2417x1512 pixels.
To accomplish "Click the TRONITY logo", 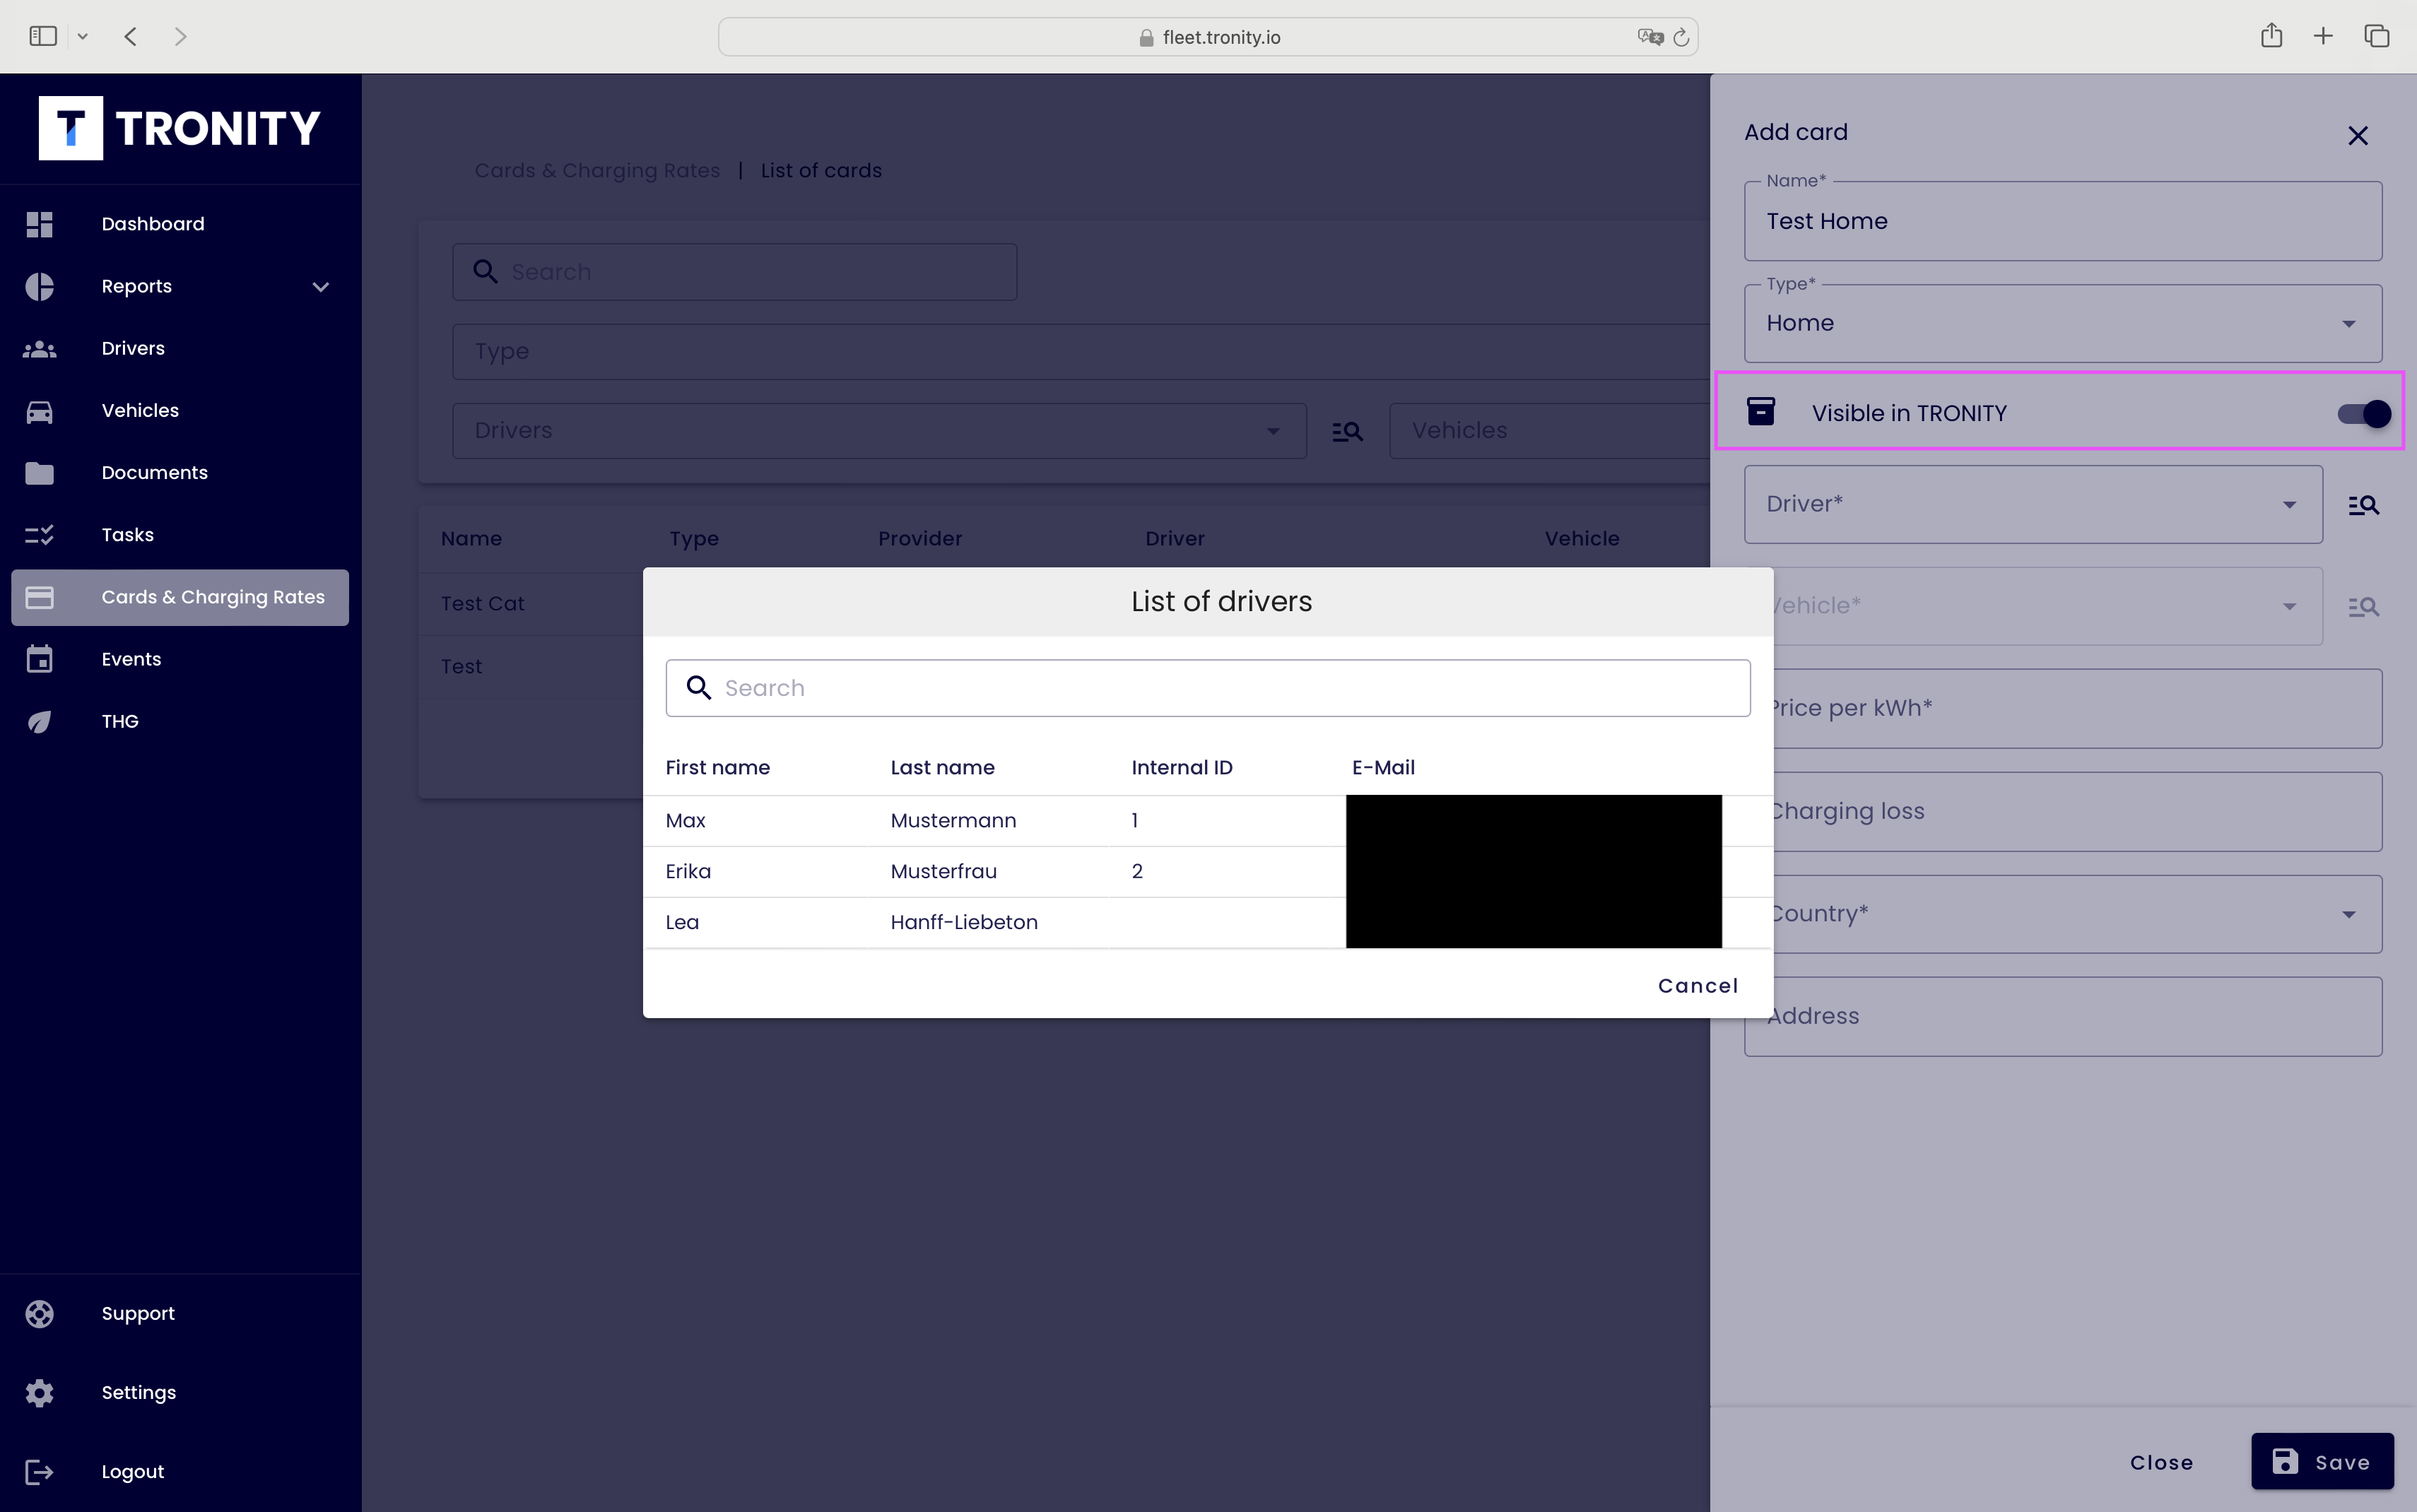I will click(180, 128).
